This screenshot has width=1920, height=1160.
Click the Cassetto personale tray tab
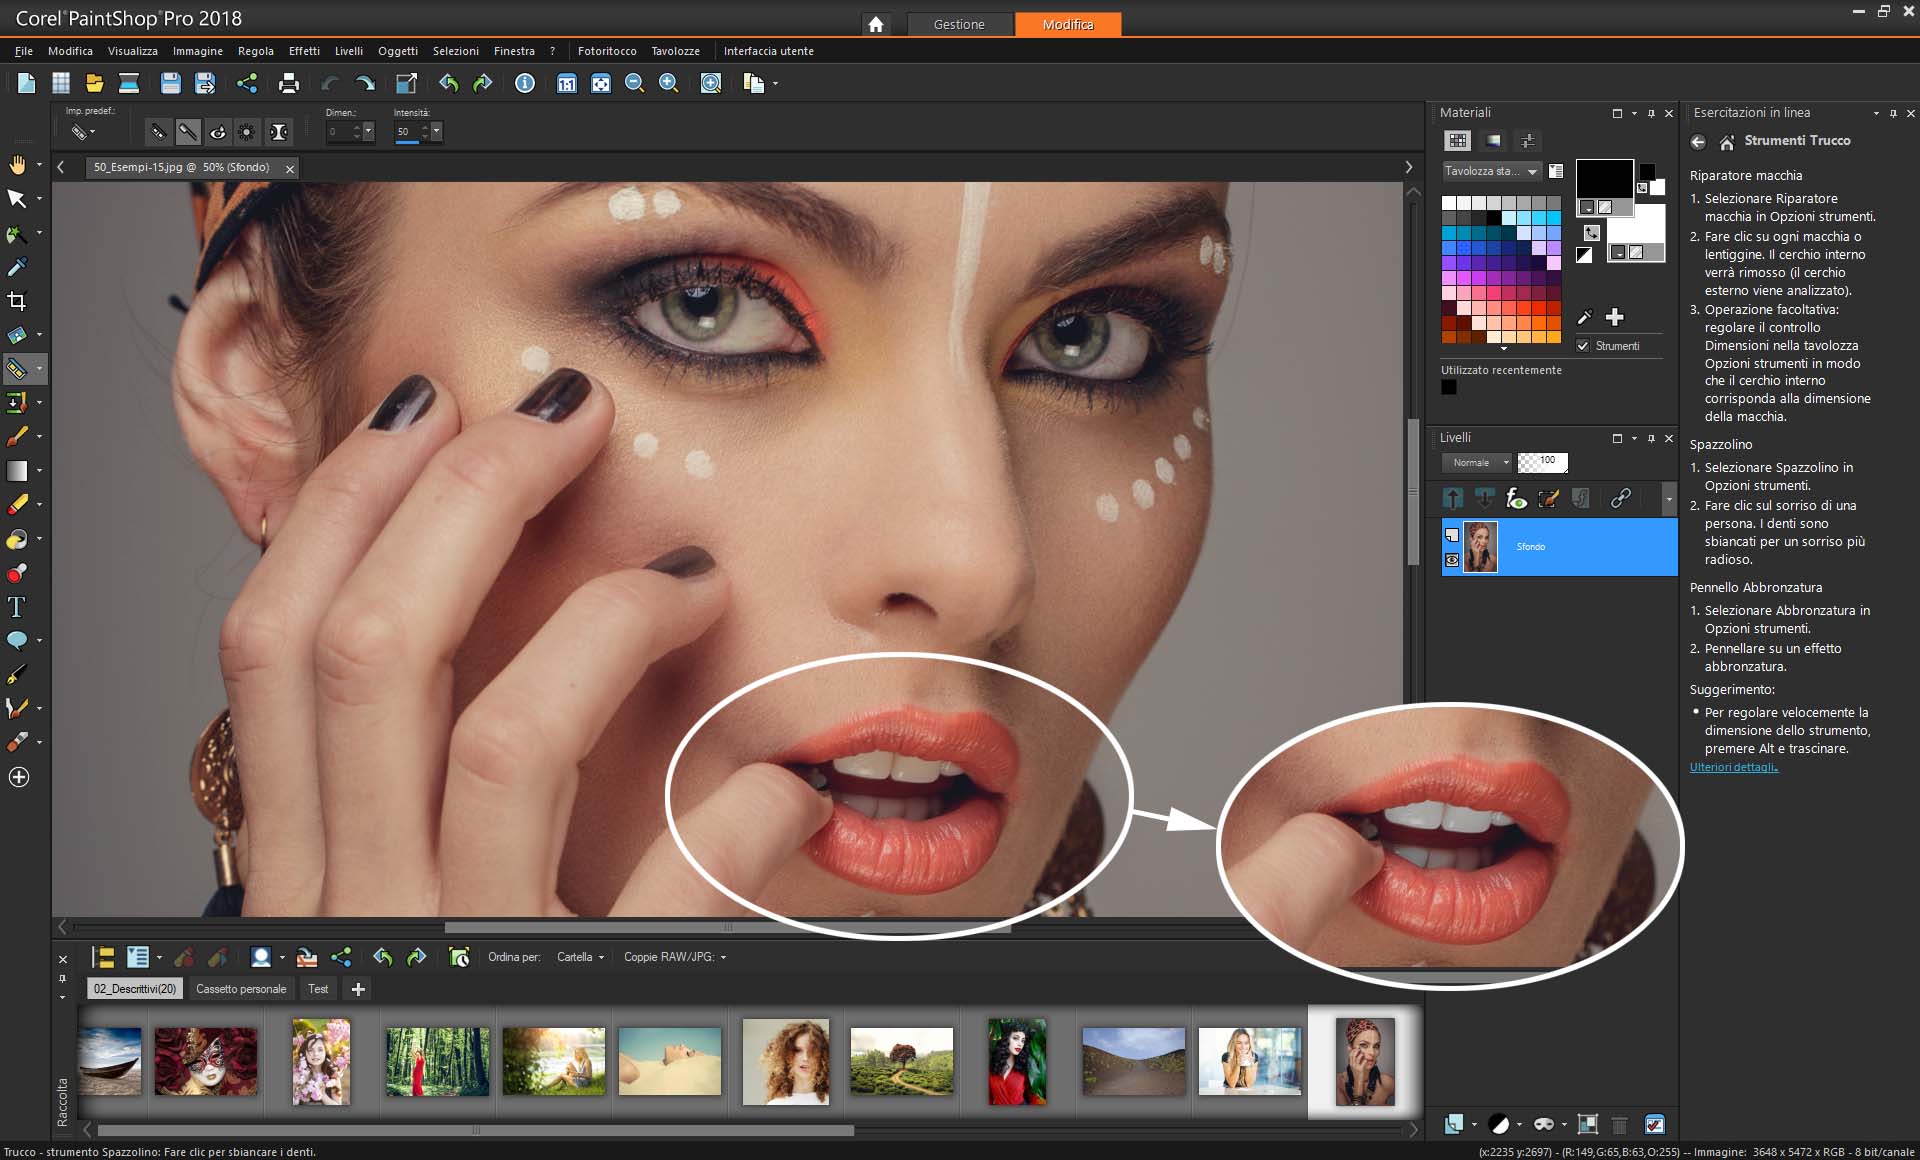(241, 989)
